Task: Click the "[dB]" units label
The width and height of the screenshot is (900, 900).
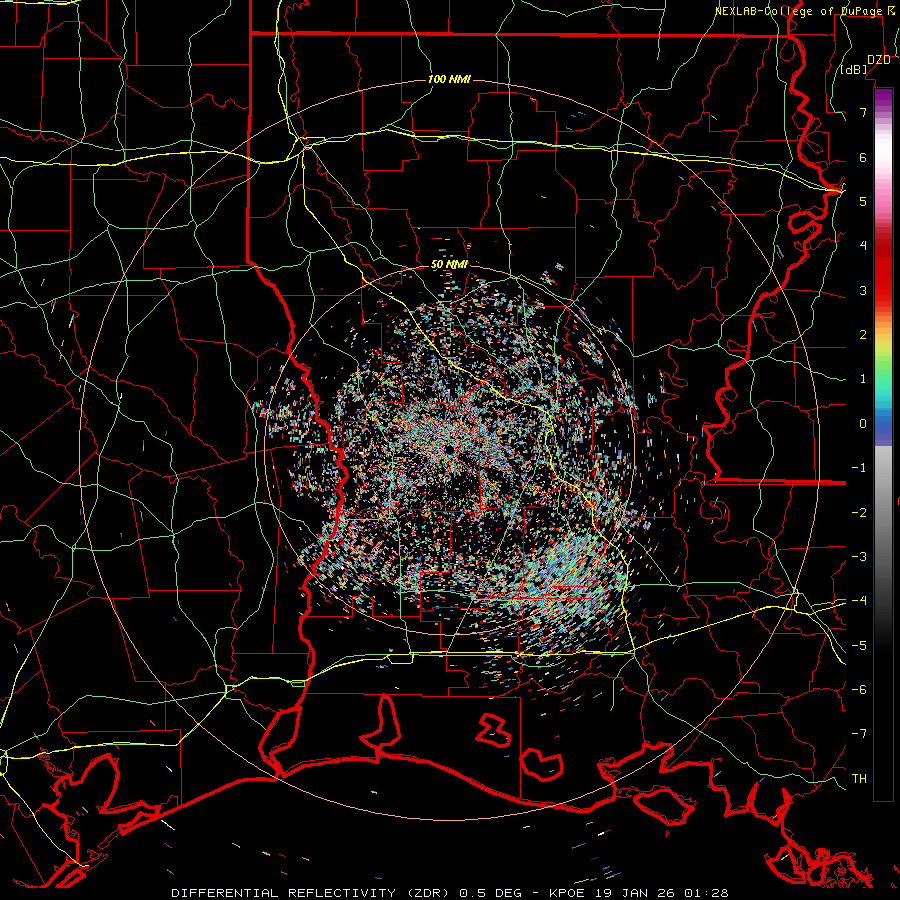Action: coord(854,70)
